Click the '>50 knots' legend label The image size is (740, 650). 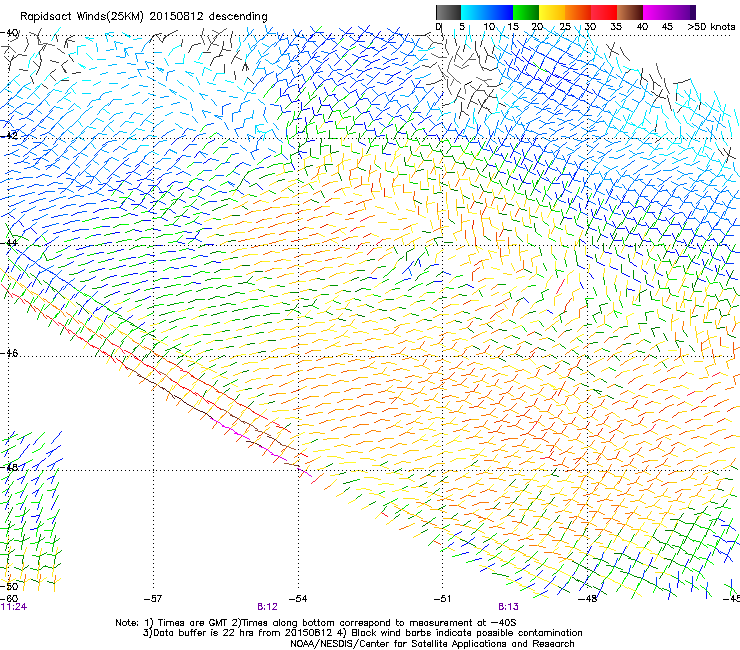(x=711, y=27)
